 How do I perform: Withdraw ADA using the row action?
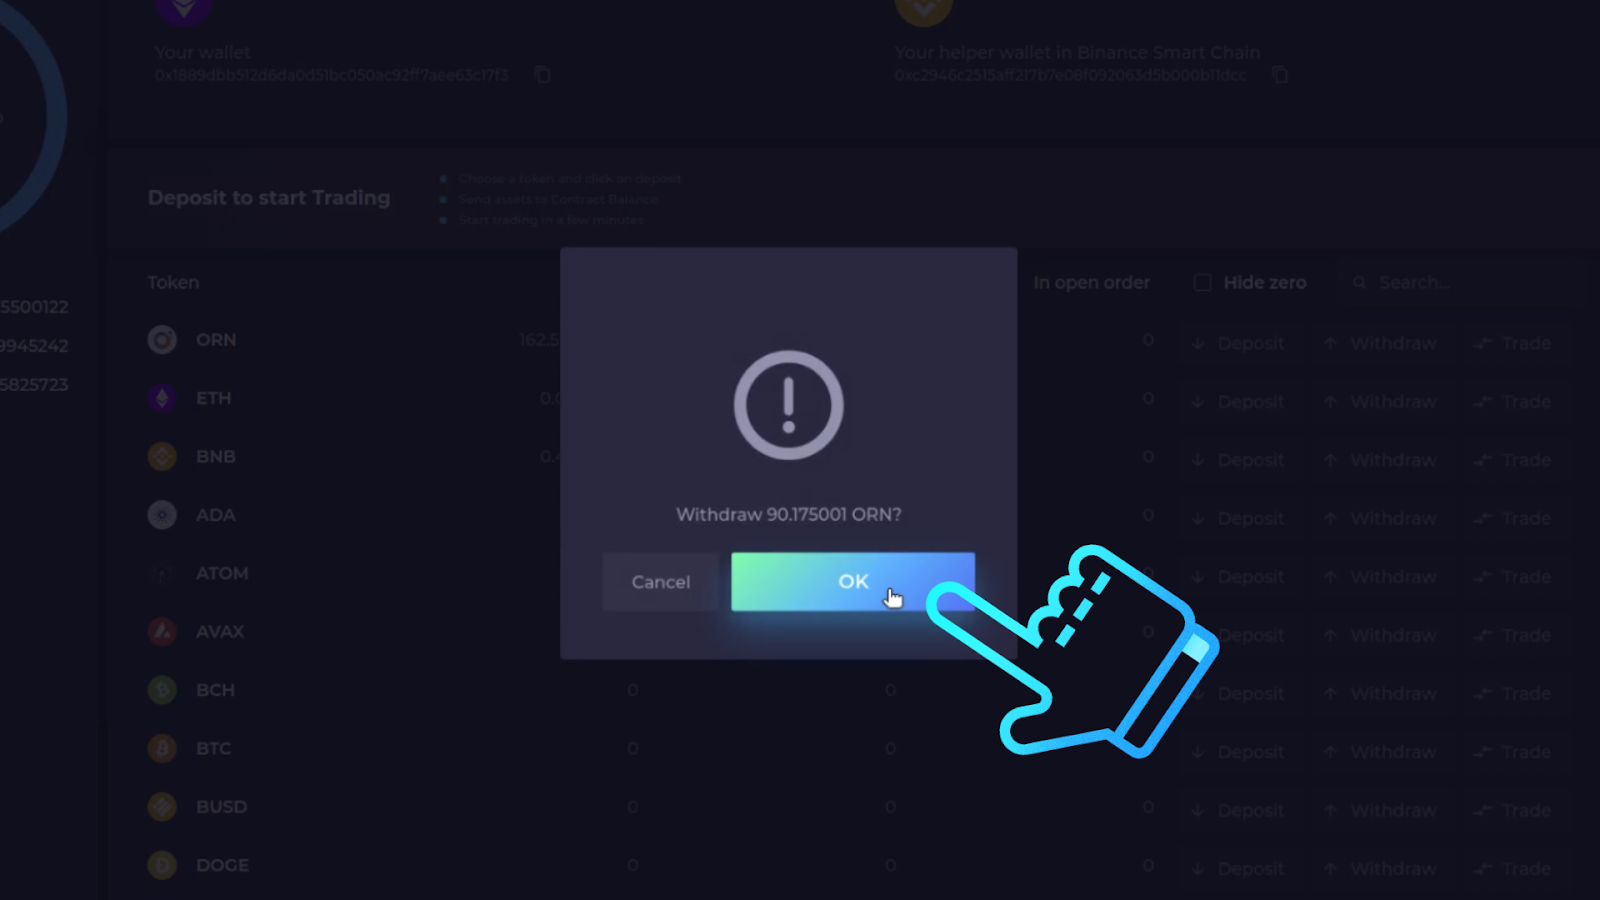[x=1380, y=518]
